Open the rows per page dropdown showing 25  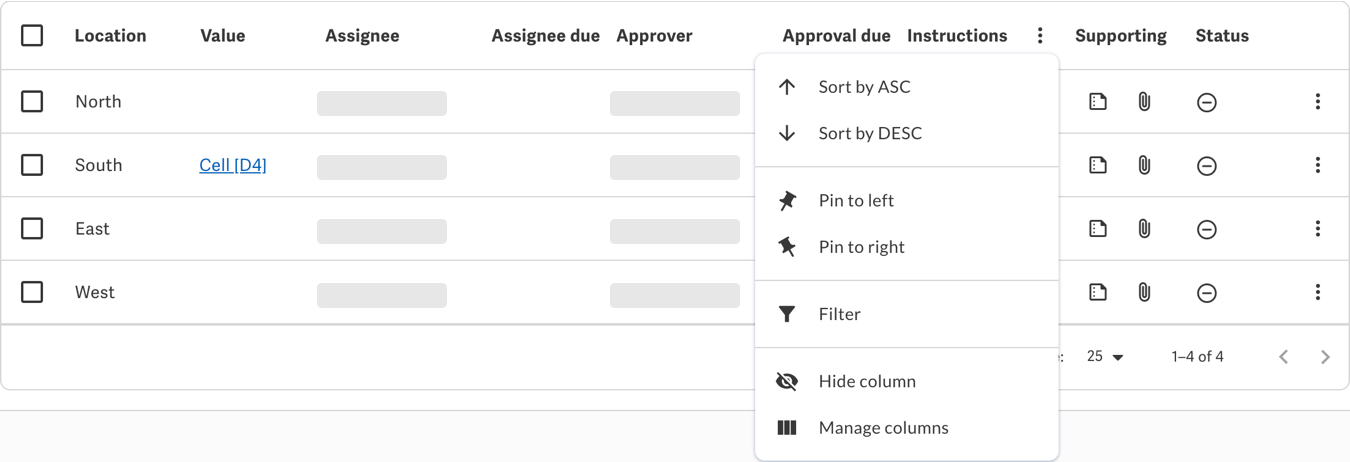(x=1105, y=357)
